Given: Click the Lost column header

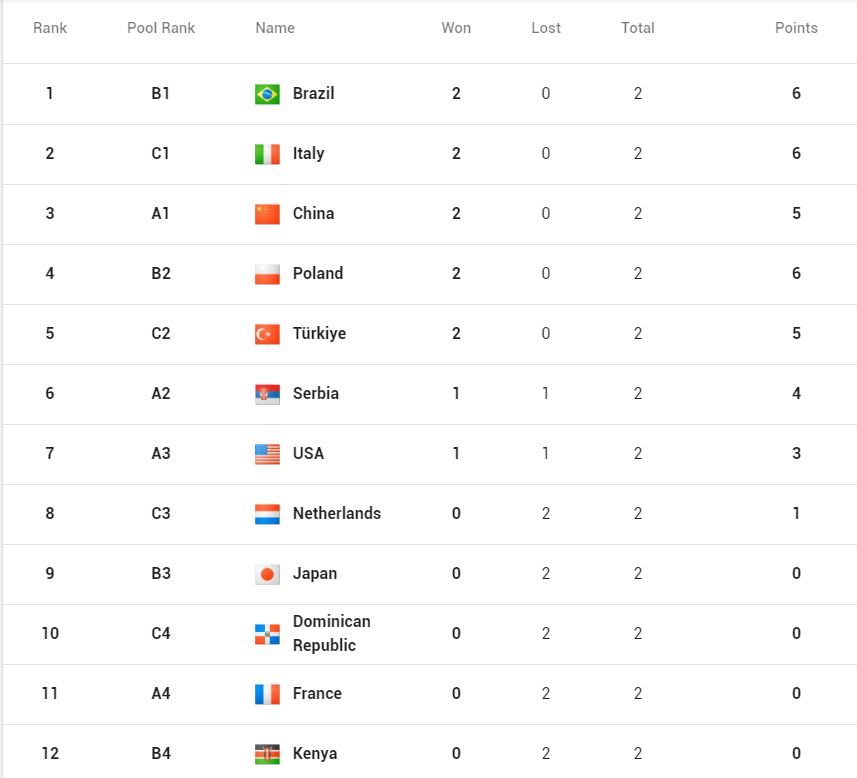Looking at the screenshot, I should pos(546,28).
